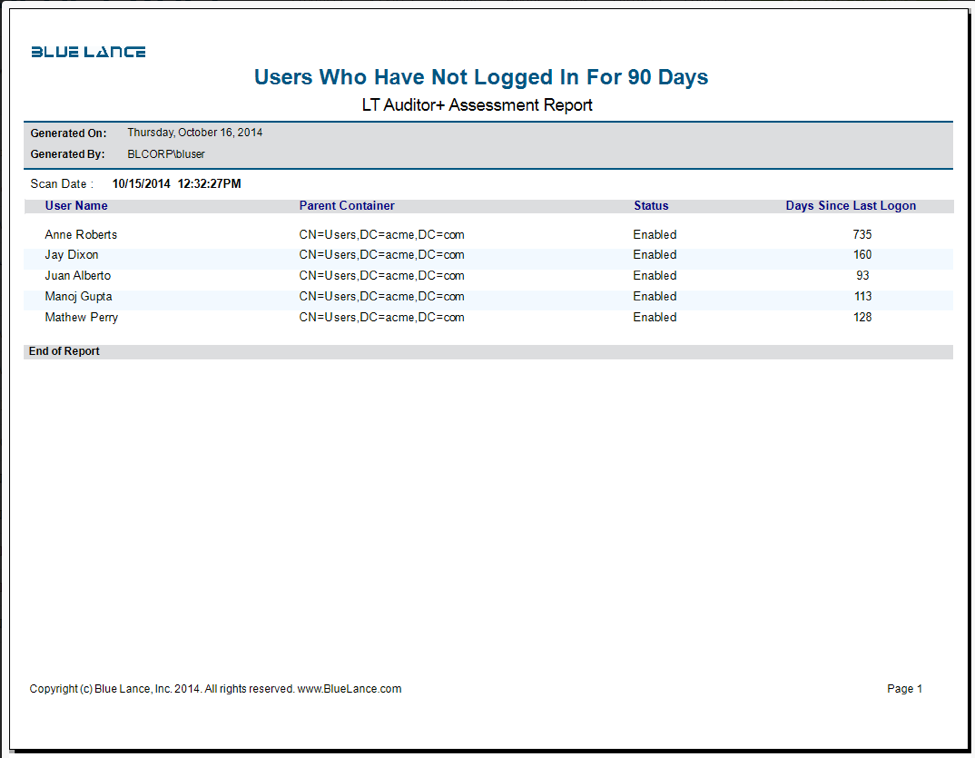Select the report title heading
The width and height of the screenshot is (975, 758).
(481, 77)
